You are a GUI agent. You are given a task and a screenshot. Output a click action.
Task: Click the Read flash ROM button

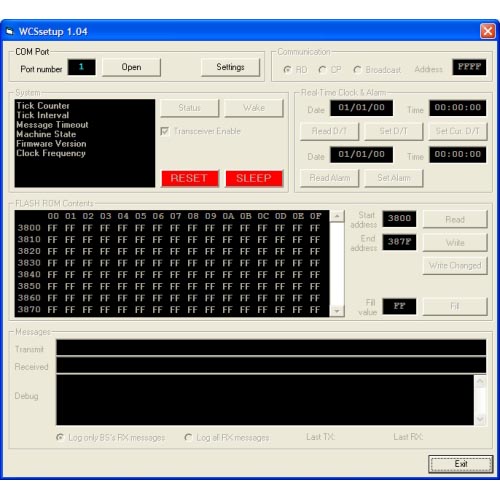point(455,219)
